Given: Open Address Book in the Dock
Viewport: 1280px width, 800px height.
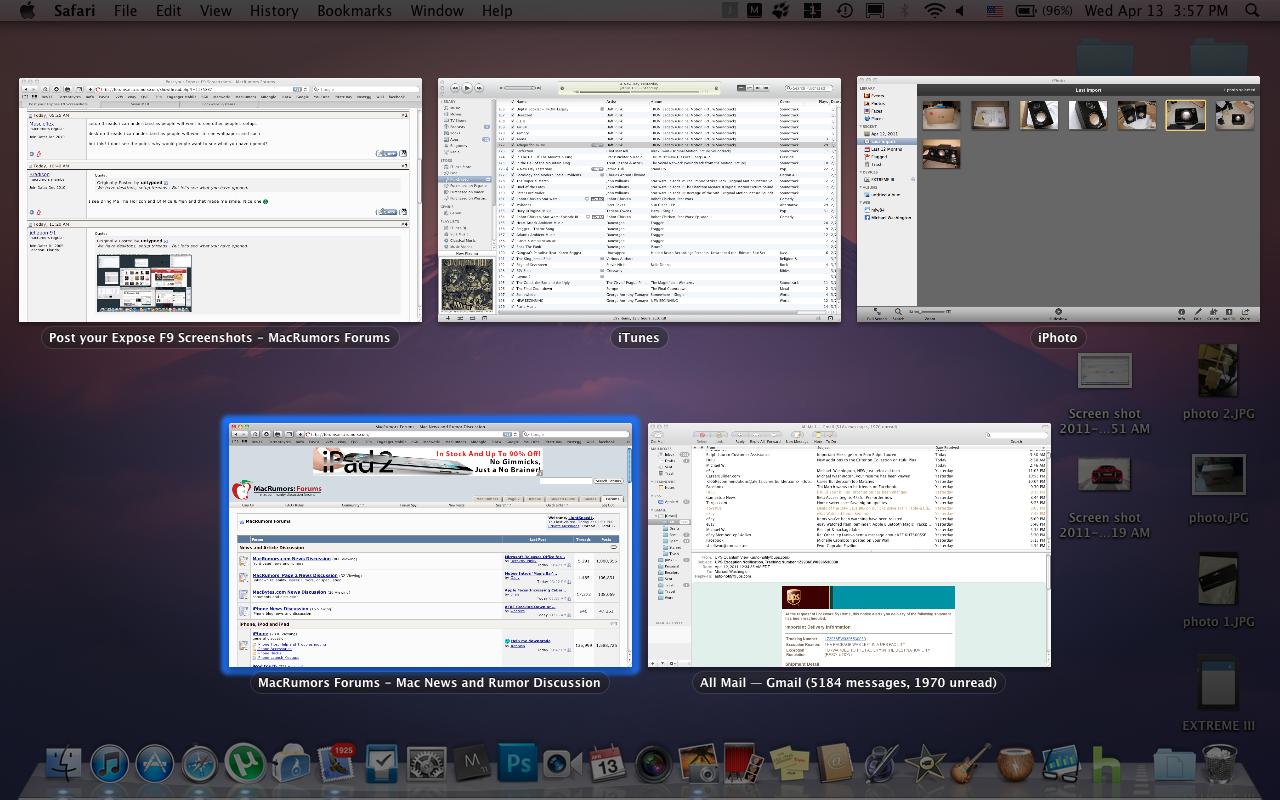Looking at the screenshot, I should 833,764.
